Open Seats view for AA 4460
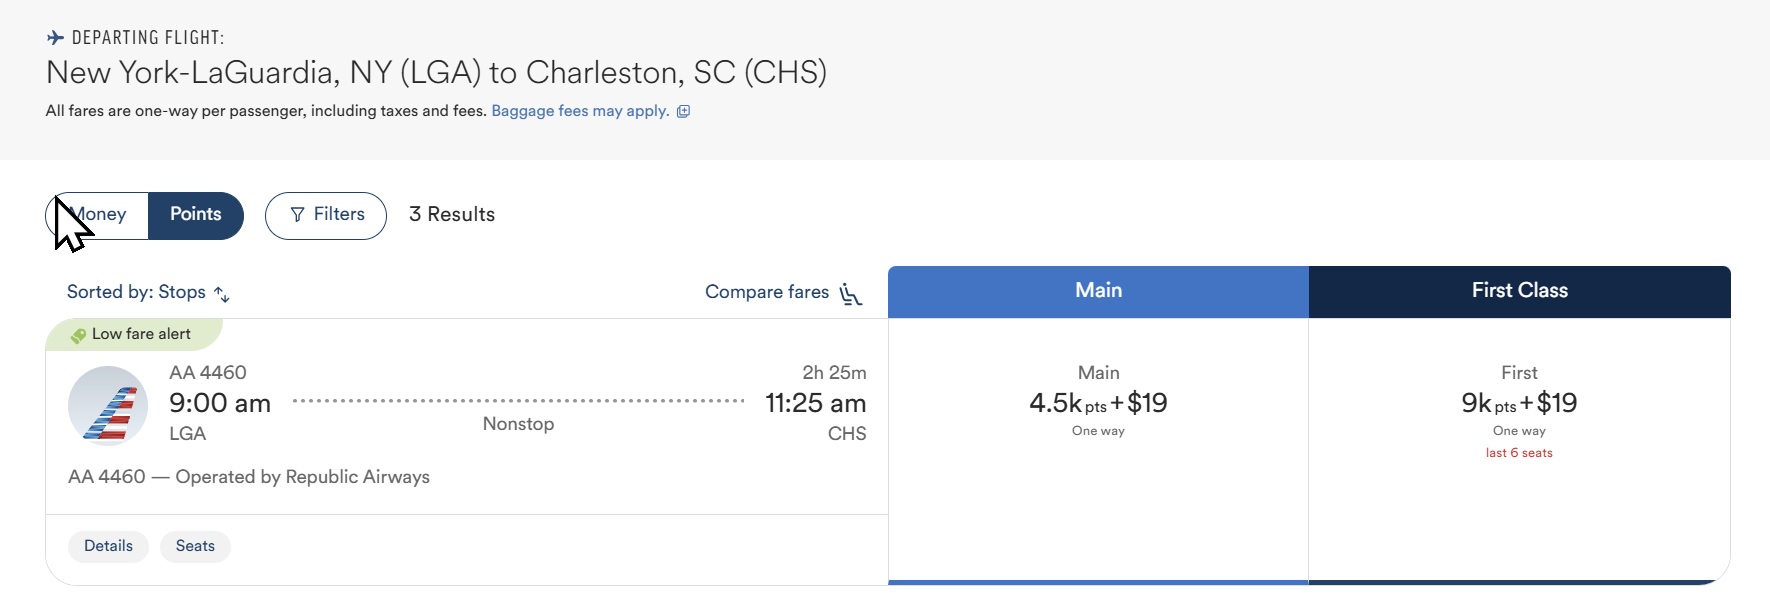The image size is (1770, 604). pos(195,546)
